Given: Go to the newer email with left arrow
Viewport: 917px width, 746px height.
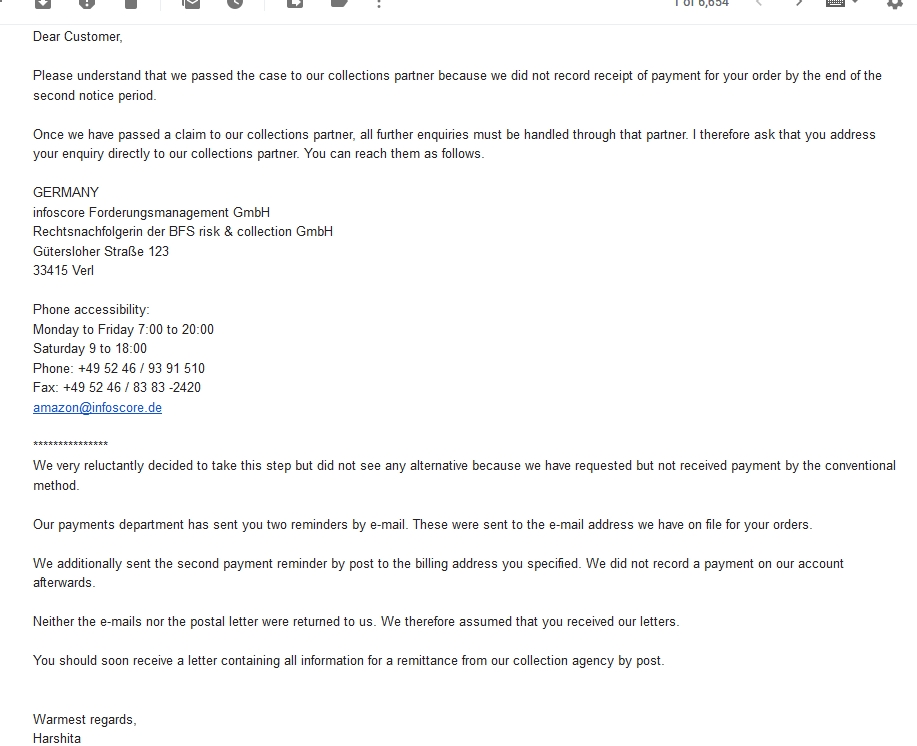Looking at the screenshot, I should click(x=759, y=3).
